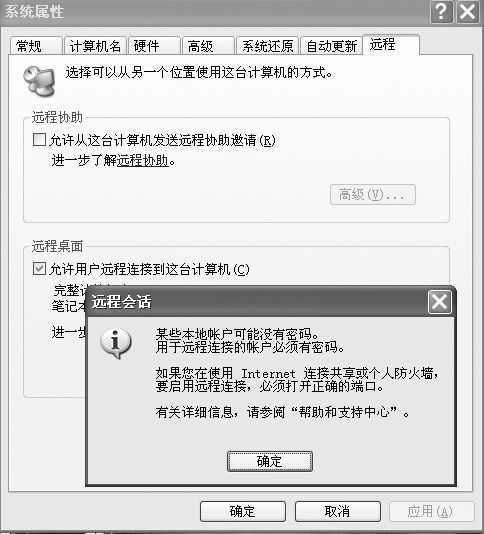Switch to the 自动更新 tab

(x=331, y=46)
